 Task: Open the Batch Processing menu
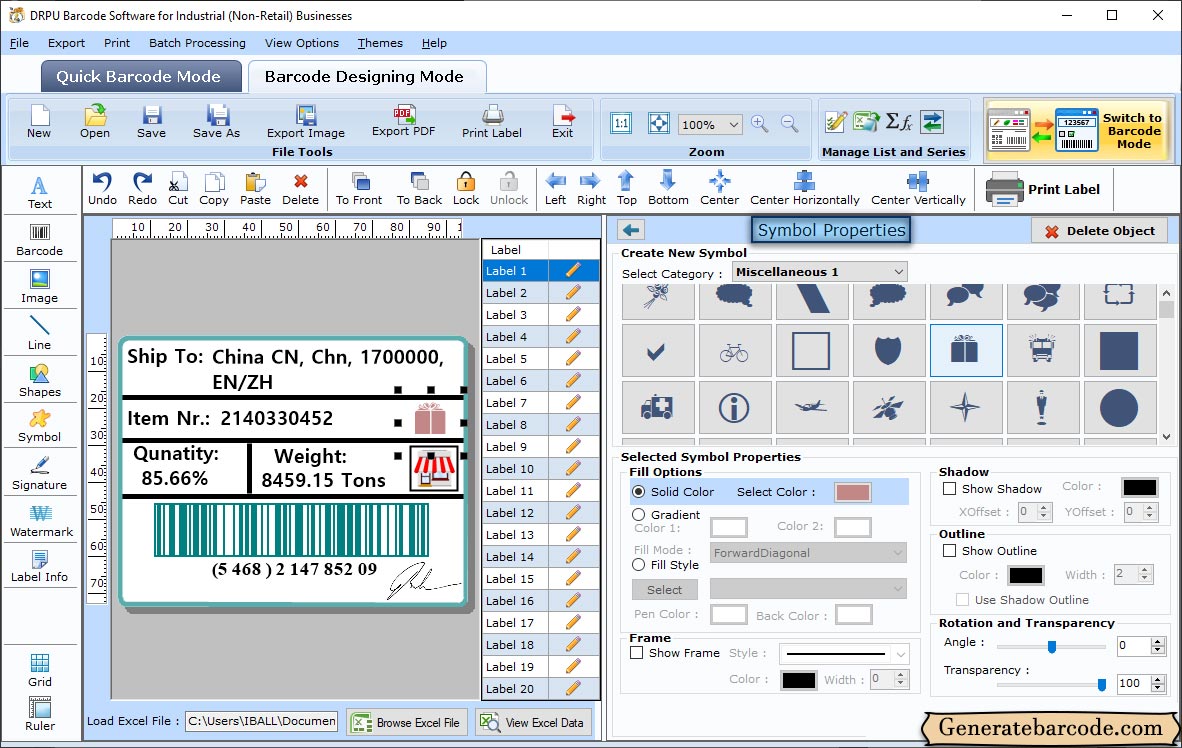(198, 43)
